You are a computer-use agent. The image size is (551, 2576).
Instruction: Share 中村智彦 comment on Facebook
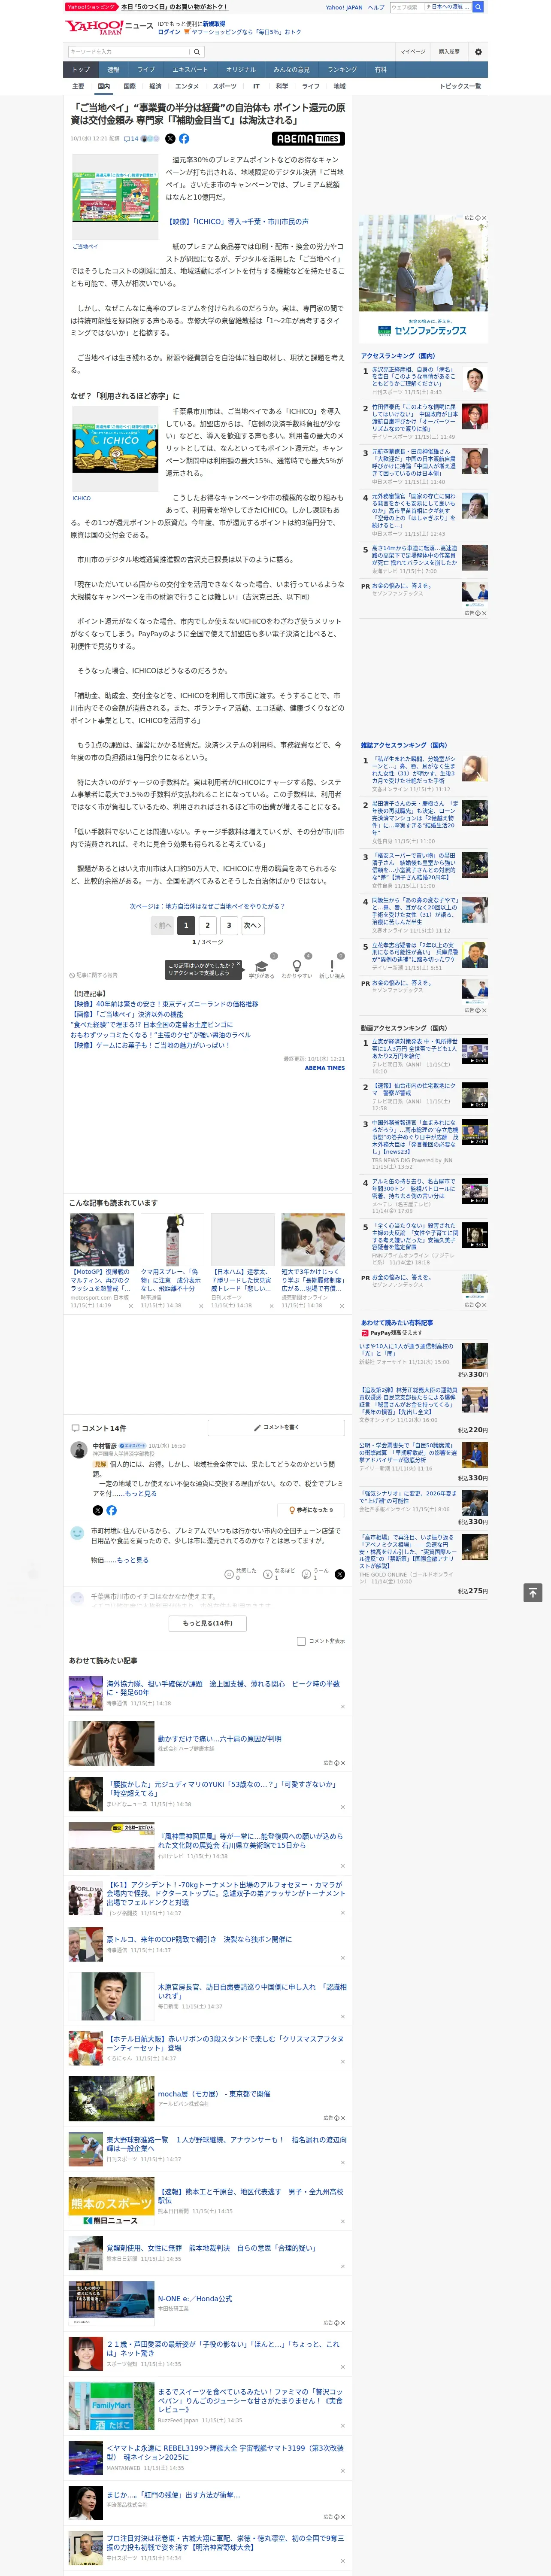point(111,1510)
